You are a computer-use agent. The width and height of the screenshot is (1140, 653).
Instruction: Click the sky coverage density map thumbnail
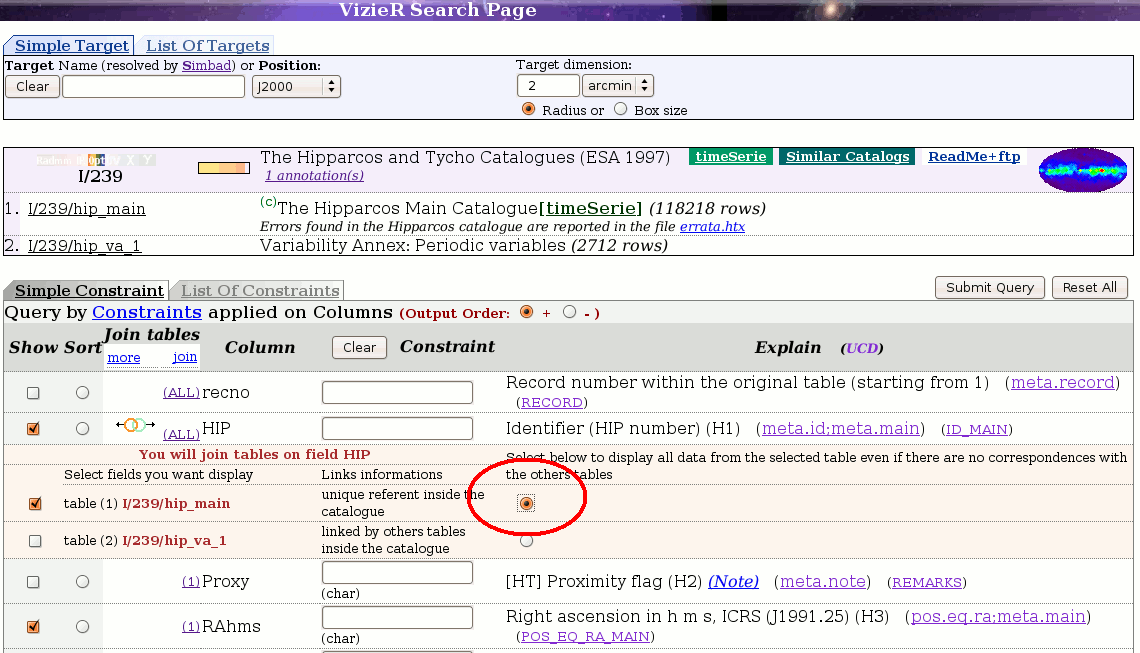tap(1082, 171)
